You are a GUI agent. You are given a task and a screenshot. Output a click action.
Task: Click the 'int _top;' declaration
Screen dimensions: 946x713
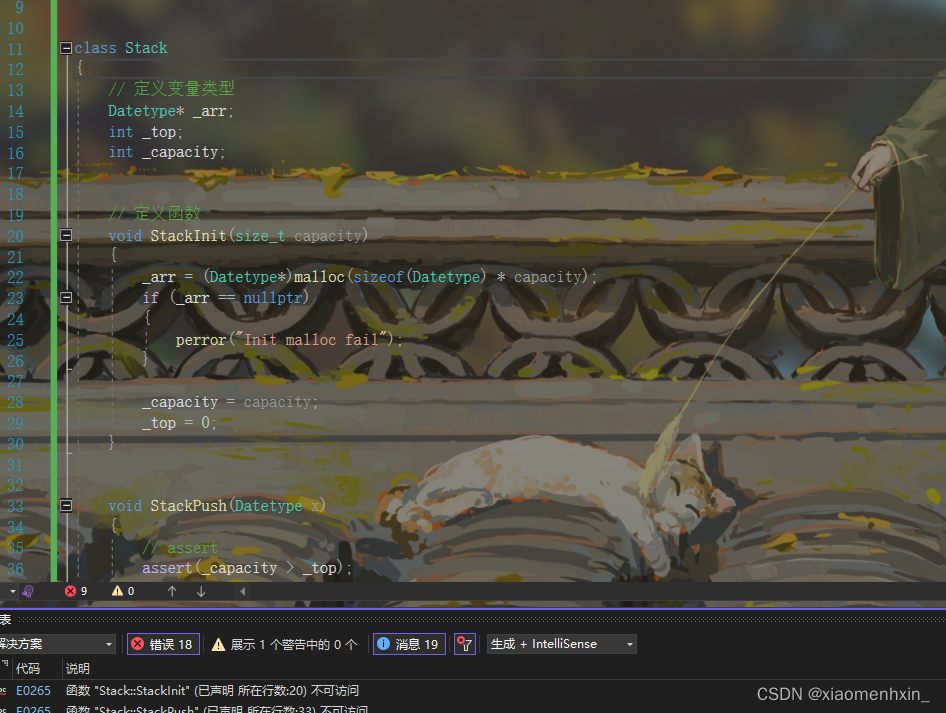pyautogui.click(x=145, y=132)
